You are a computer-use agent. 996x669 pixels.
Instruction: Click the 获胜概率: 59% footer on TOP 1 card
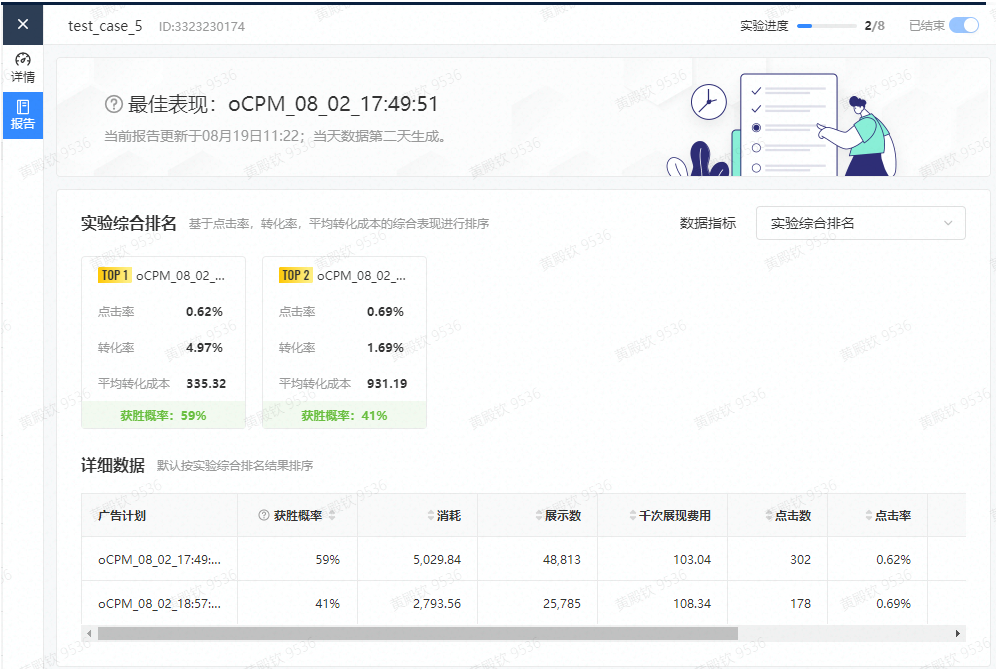pos(163,416)
